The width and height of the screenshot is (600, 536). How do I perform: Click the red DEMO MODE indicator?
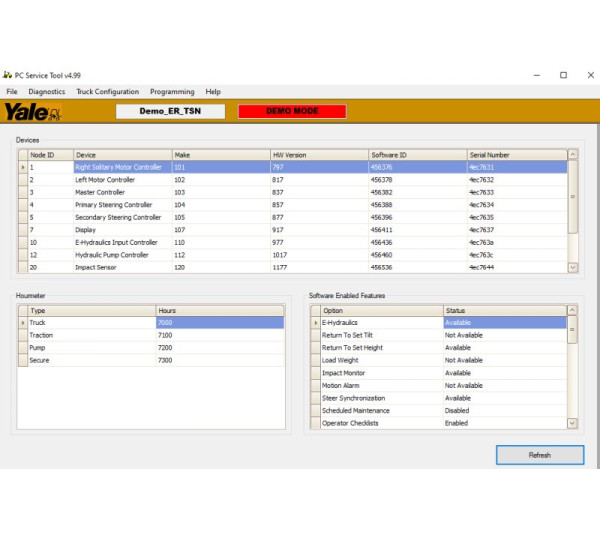click(292, 111)
